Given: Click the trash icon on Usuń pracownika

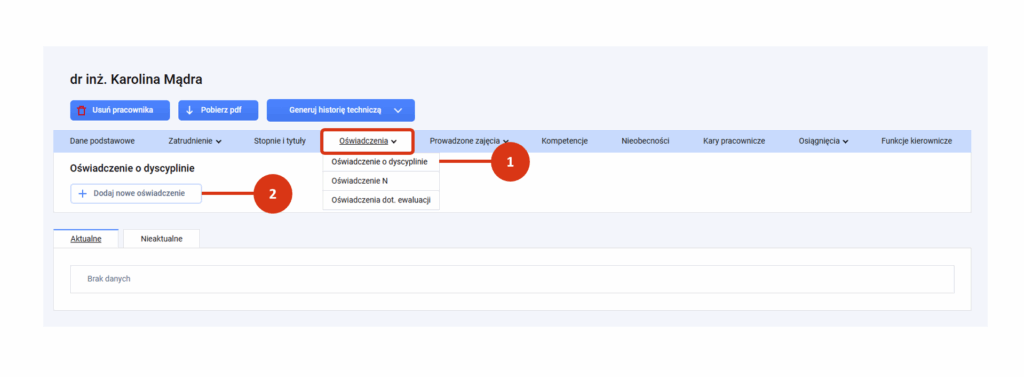Looking at the screenshot, I should pyautogui.click(x=82, y=110).
